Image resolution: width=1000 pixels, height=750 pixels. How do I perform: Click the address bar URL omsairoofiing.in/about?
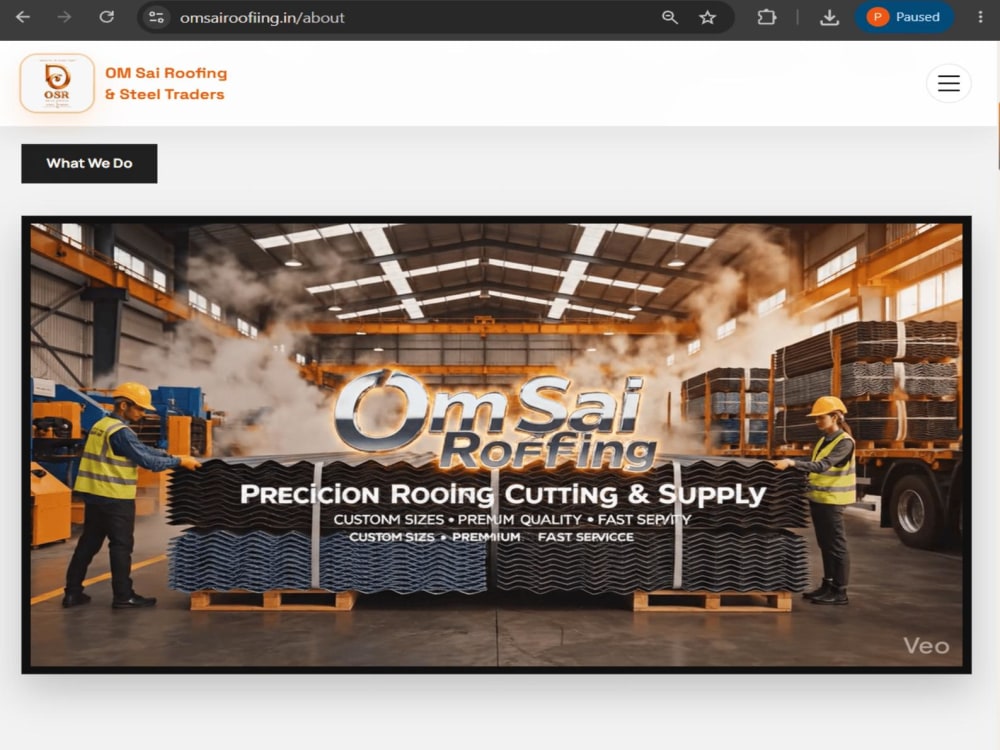262,18
